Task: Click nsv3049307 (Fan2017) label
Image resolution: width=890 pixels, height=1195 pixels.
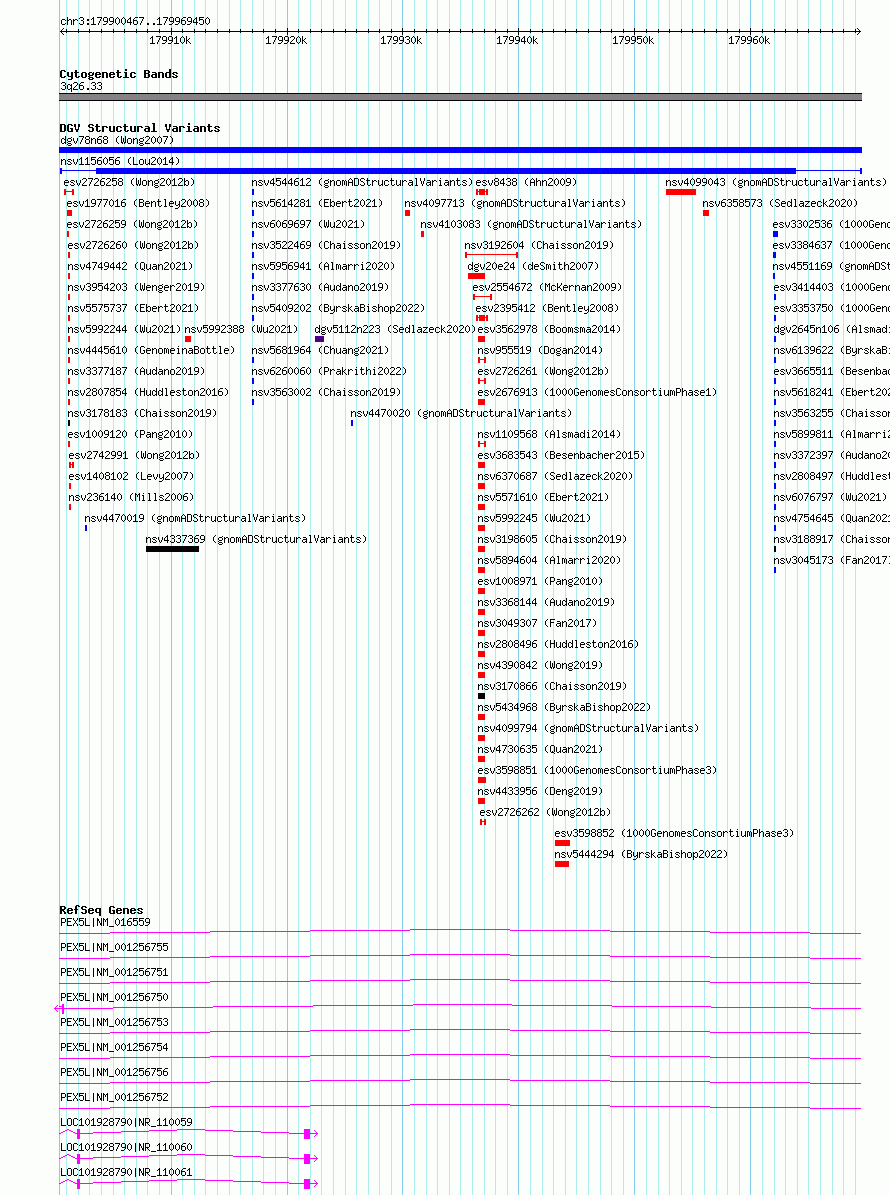Action: 537,623
